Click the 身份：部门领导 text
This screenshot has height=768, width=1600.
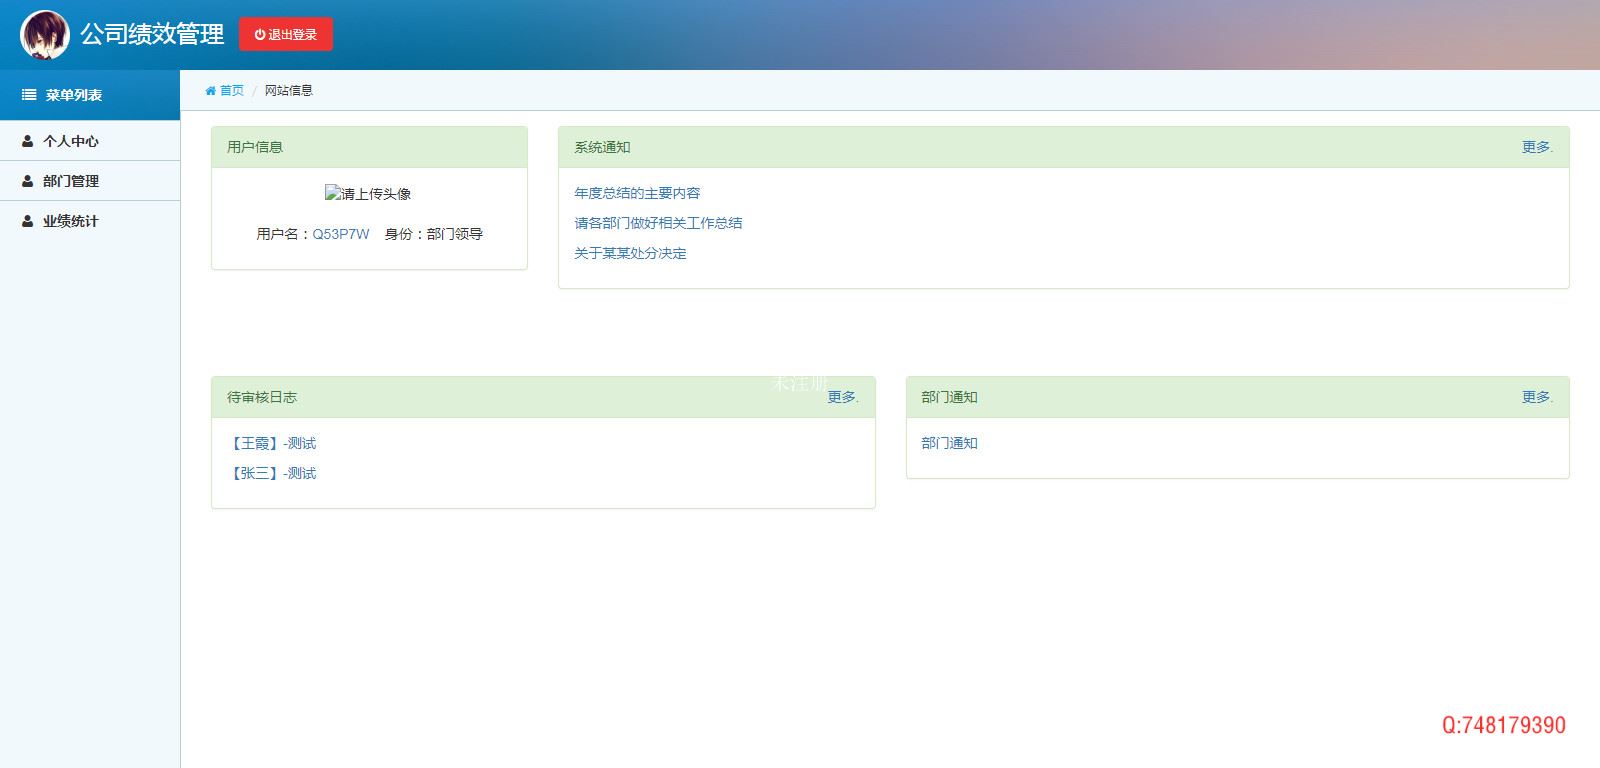(434, 234)
